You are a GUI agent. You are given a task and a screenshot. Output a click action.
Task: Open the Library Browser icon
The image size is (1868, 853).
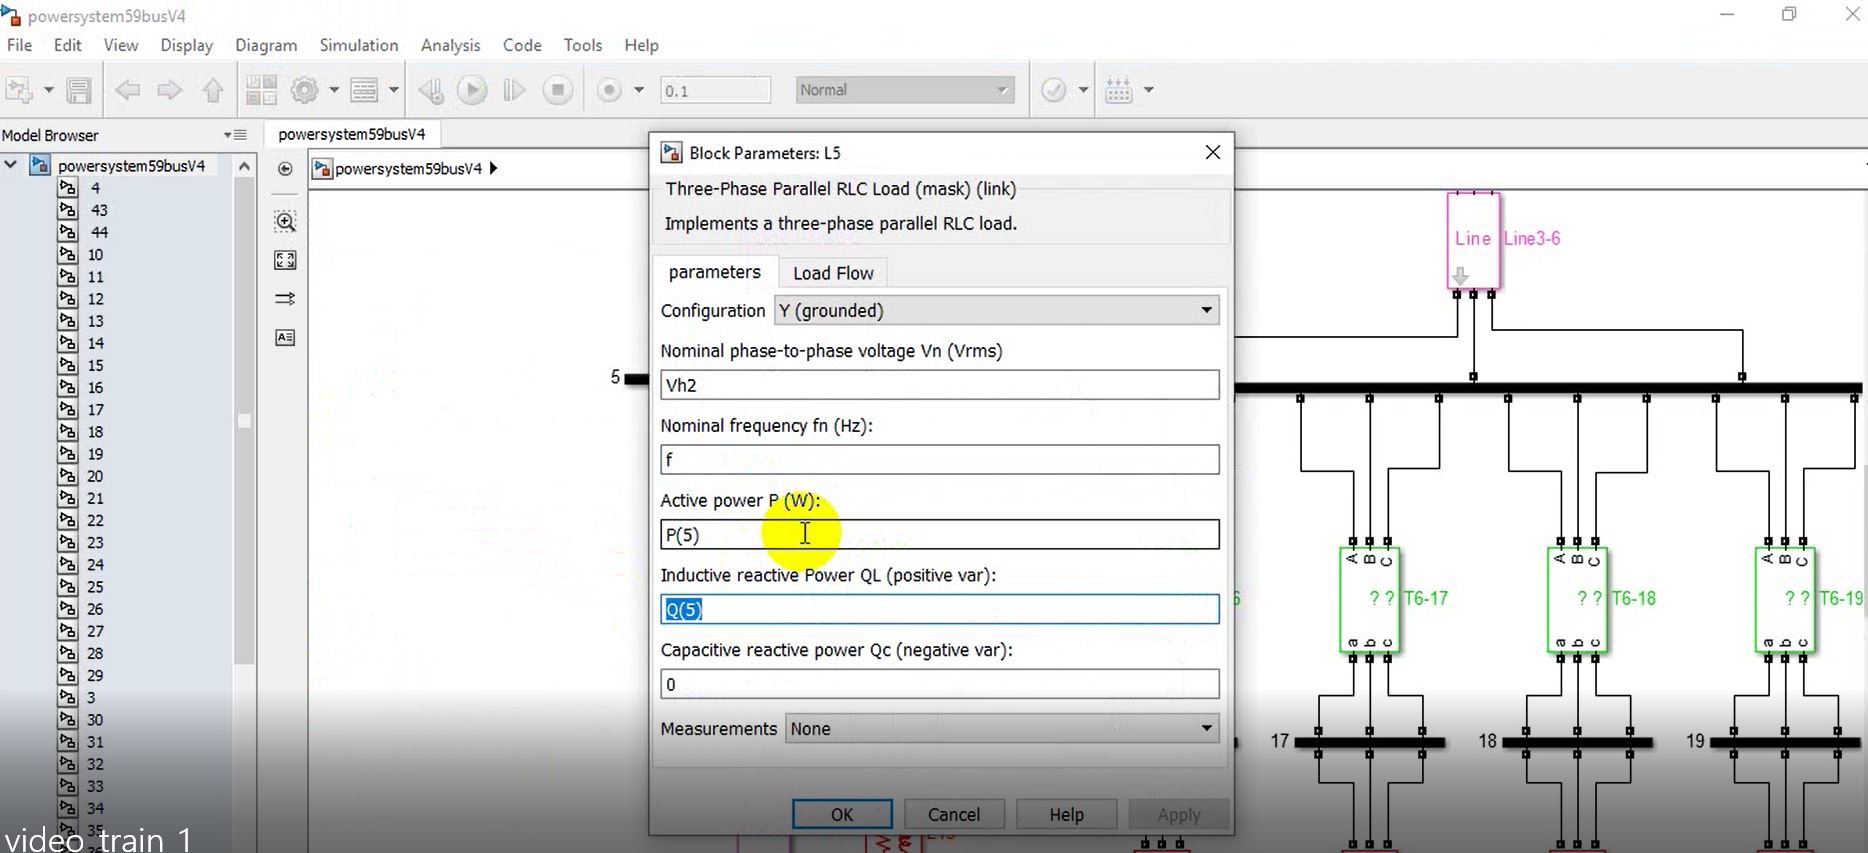261,90
